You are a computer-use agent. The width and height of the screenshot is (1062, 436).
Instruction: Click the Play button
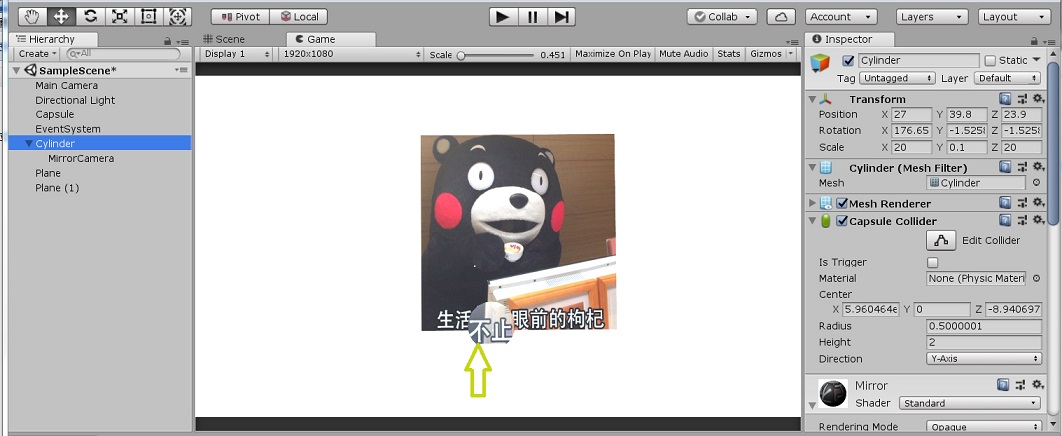pos(502,17)
